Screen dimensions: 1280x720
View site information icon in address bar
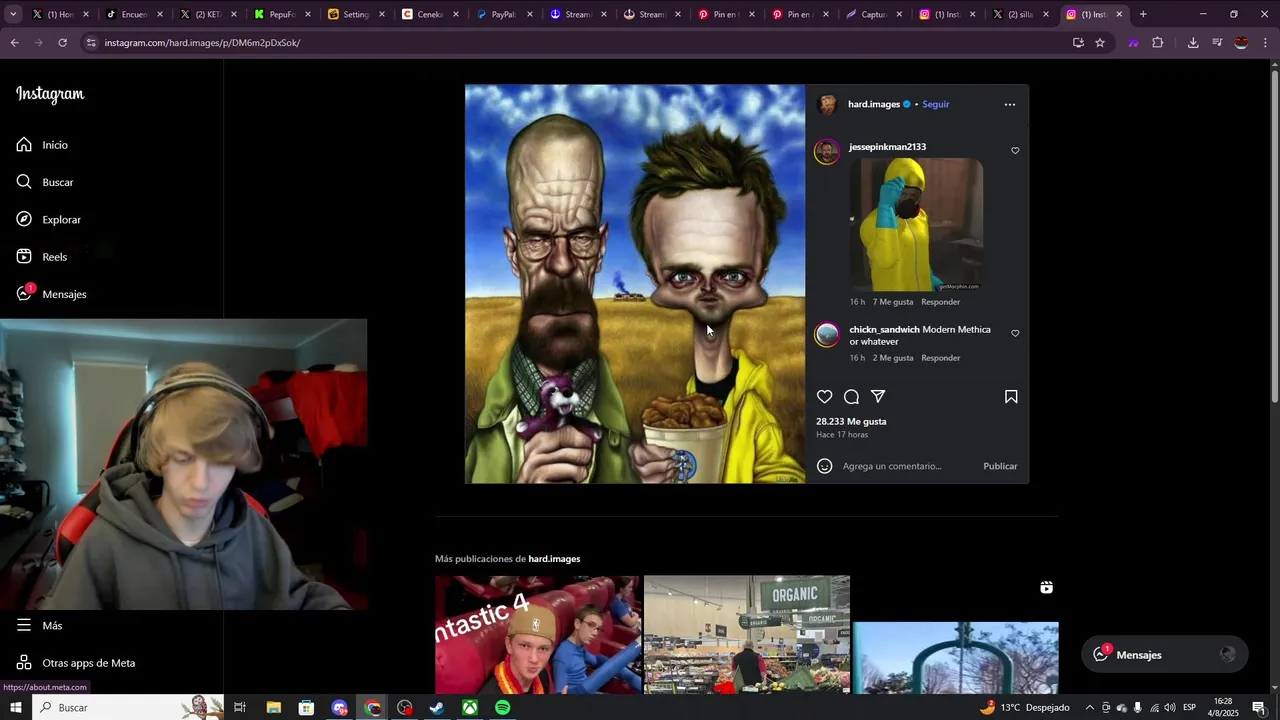pyautogui.click(x=92, y=43)
